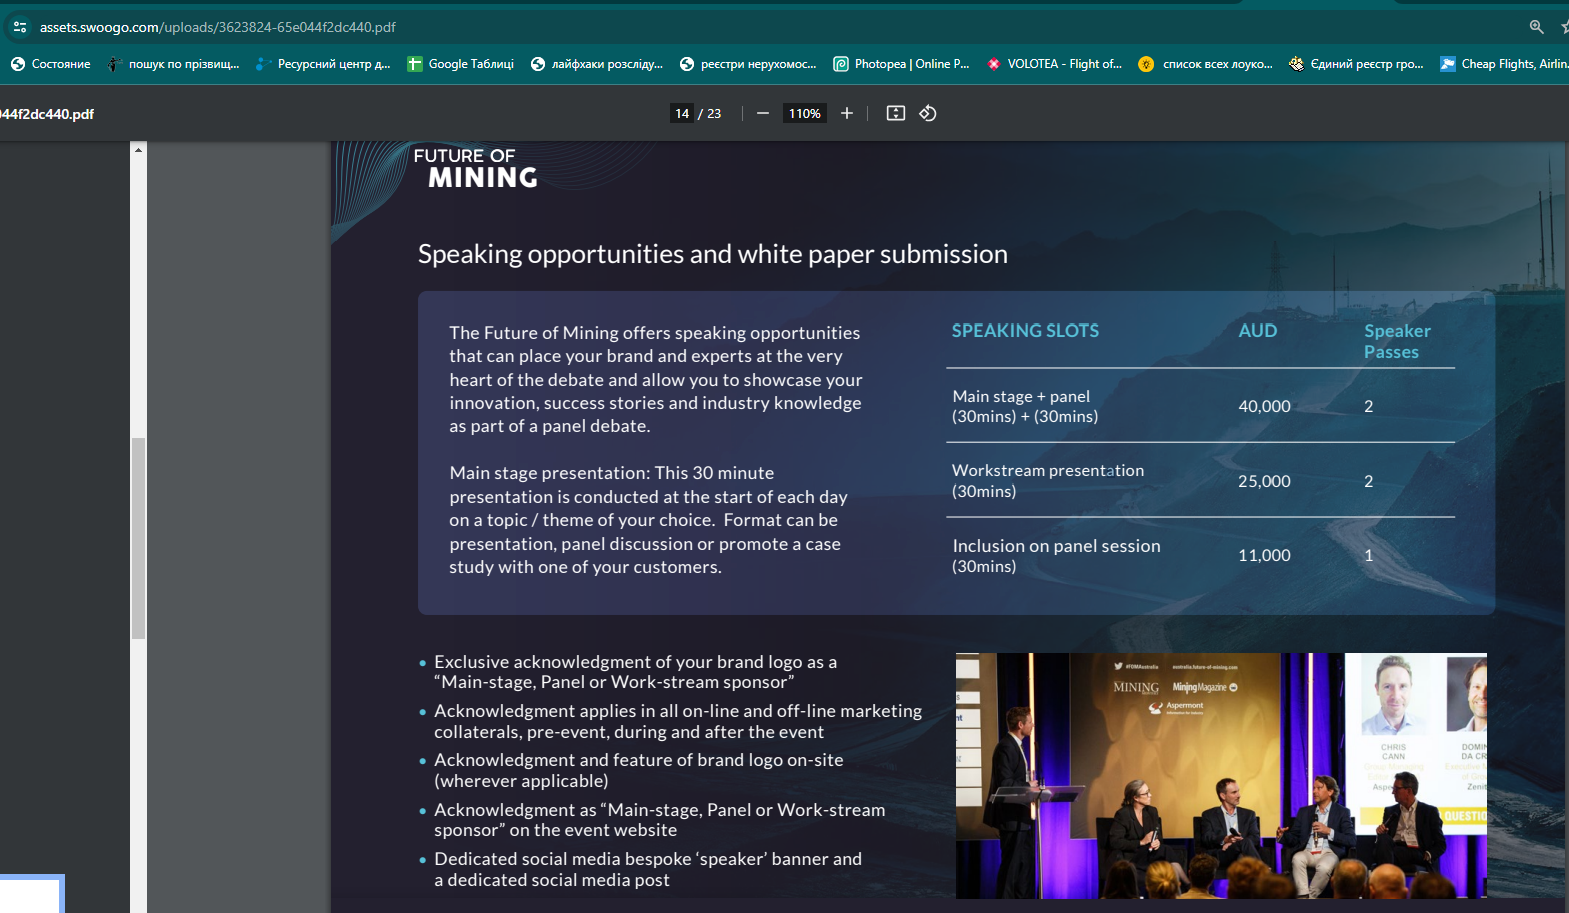Open the site information icon in address bar

(20, 27)
